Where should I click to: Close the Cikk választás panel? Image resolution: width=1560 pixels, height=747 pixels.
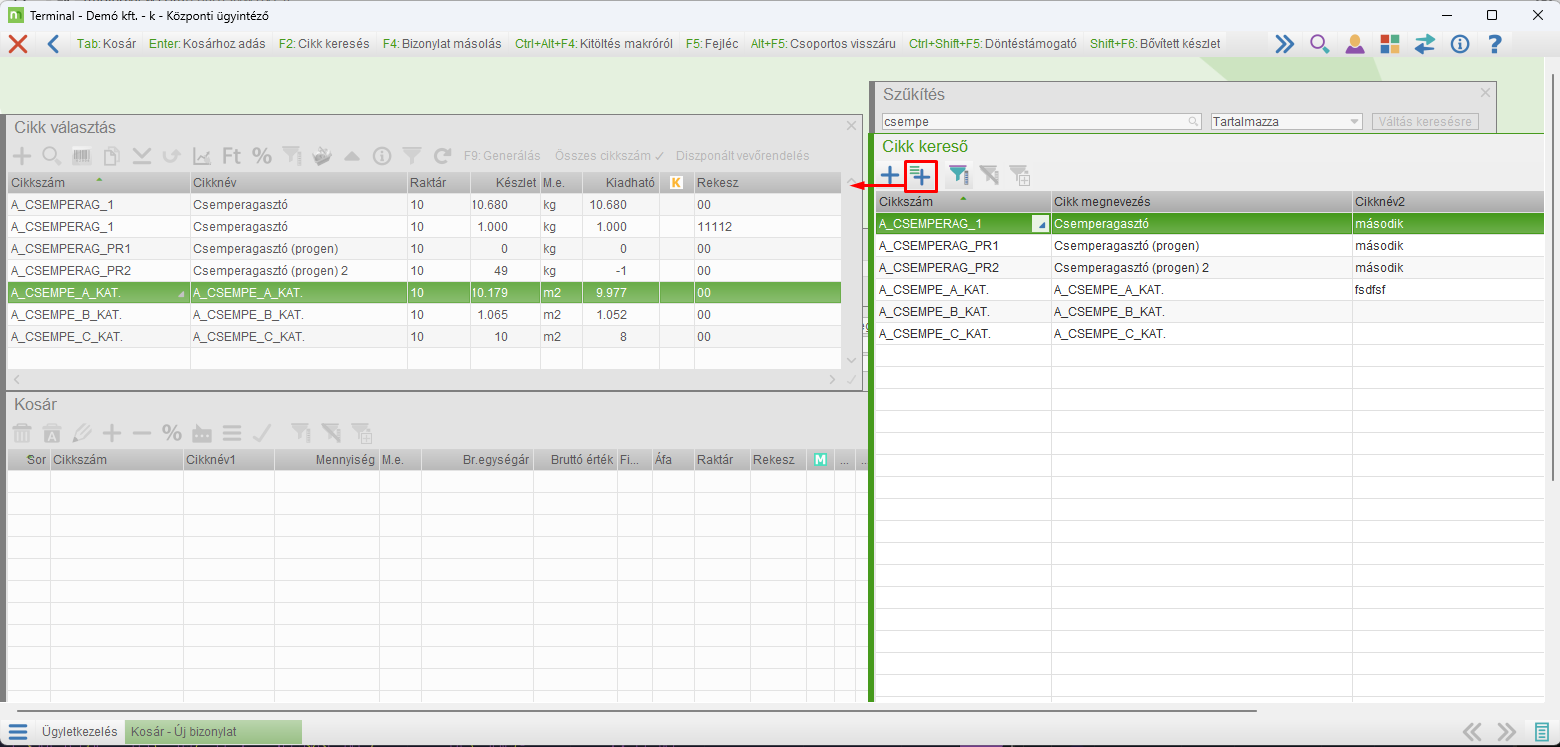tap(851, 126)
